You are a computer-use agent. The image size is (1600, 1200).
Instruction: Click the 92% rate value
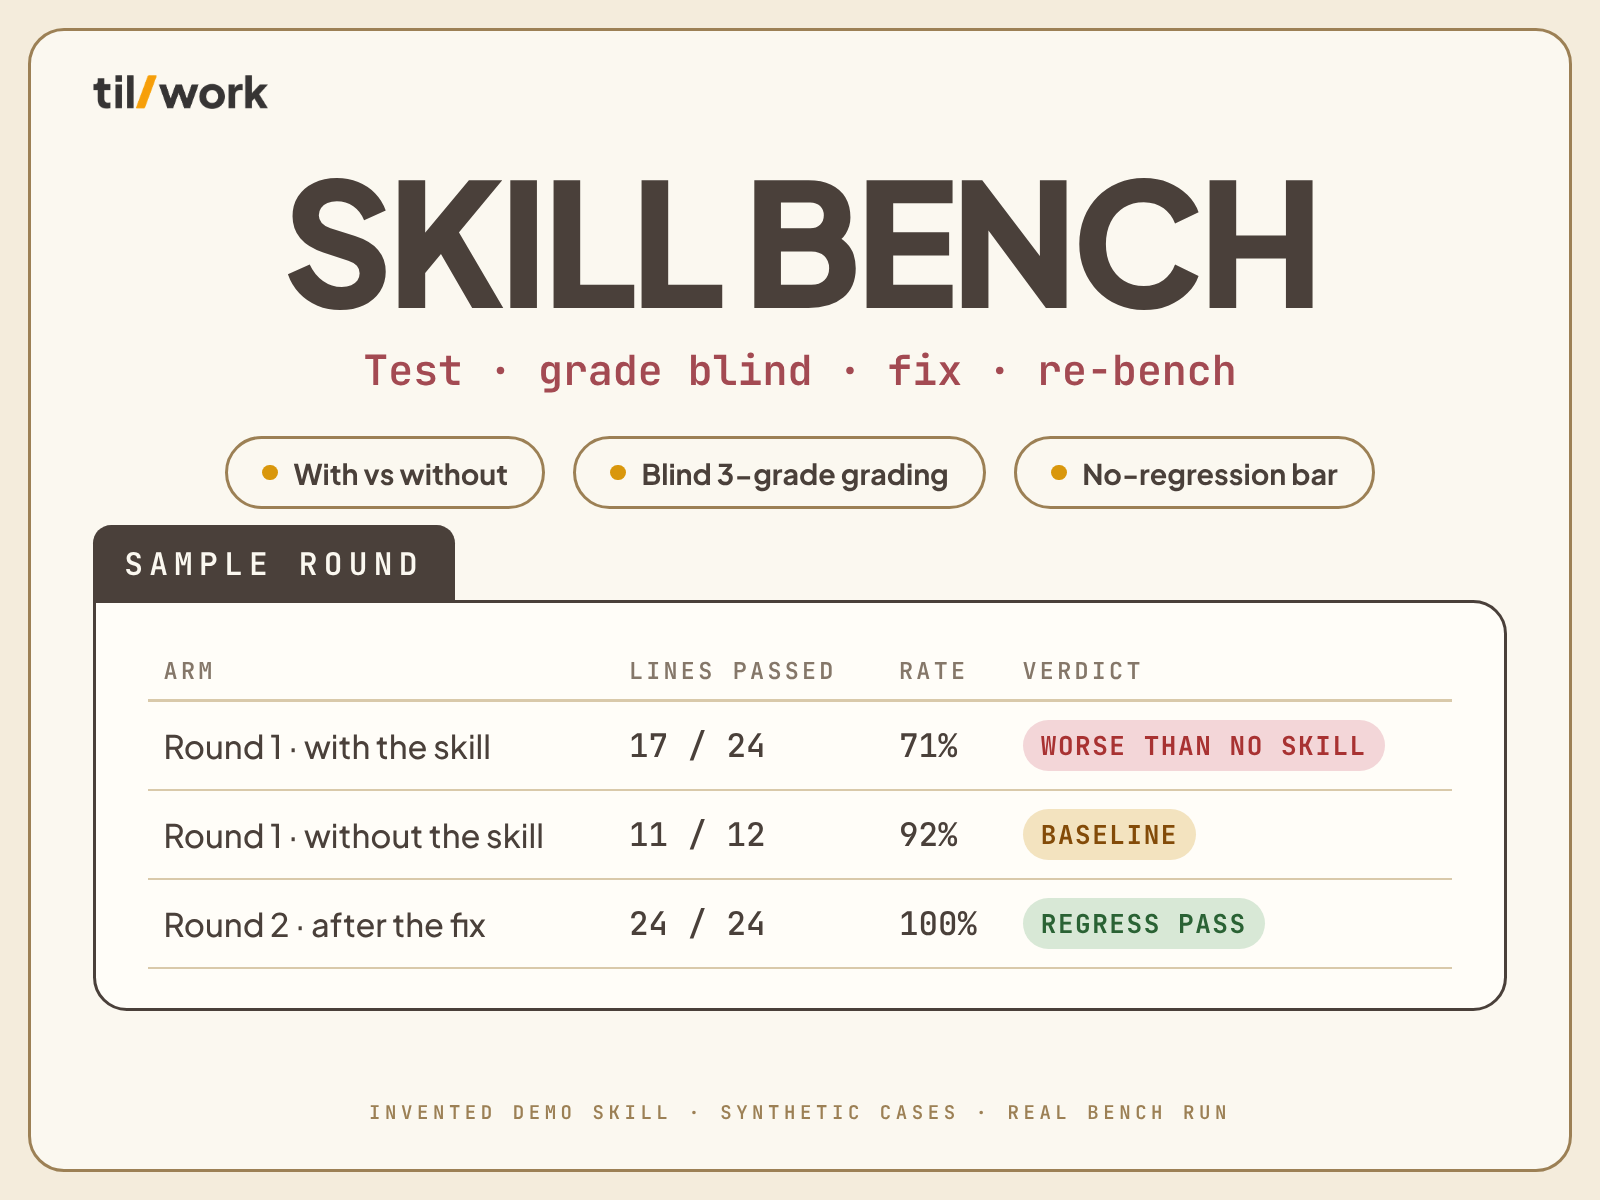[929, 835]
